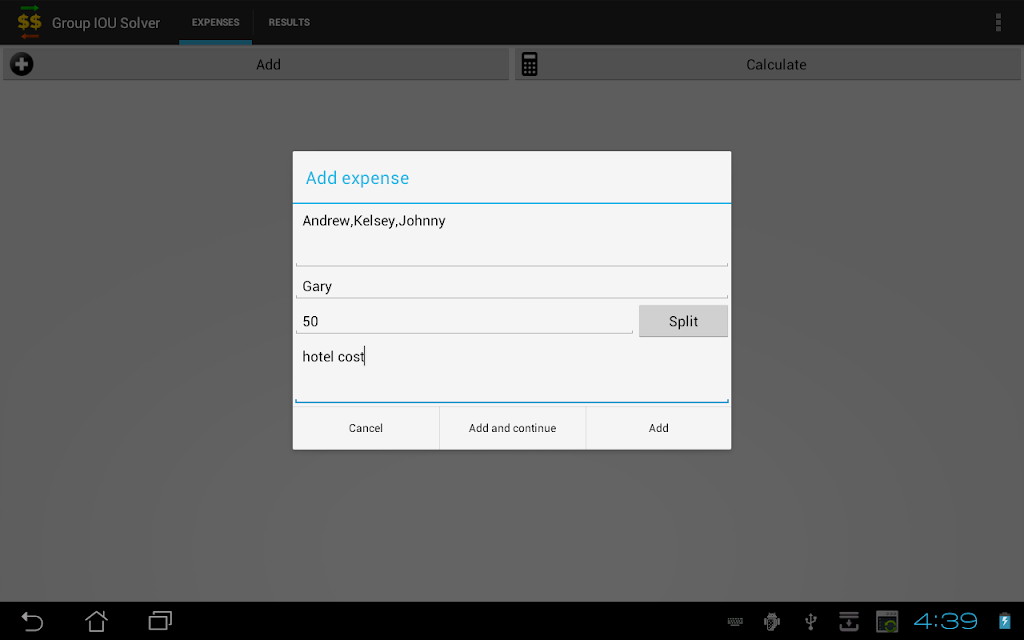Image resolution: width=1024 pixels, height=640 pixels.
Task: Focus the field containing Andrew,Kelsey,Johnny
Action: click(x=512, y=236)
